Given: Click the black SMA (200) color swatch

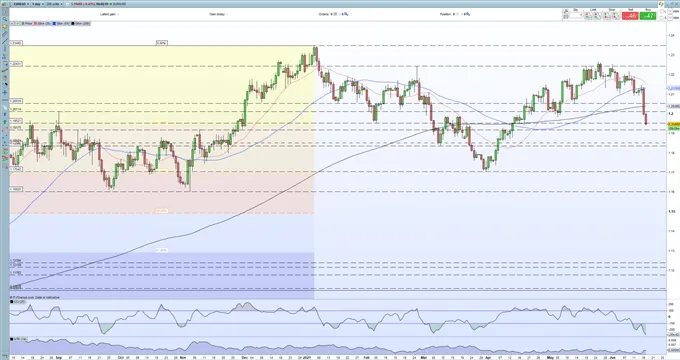Looking at the screenshot, I should [x=72, y=23].
